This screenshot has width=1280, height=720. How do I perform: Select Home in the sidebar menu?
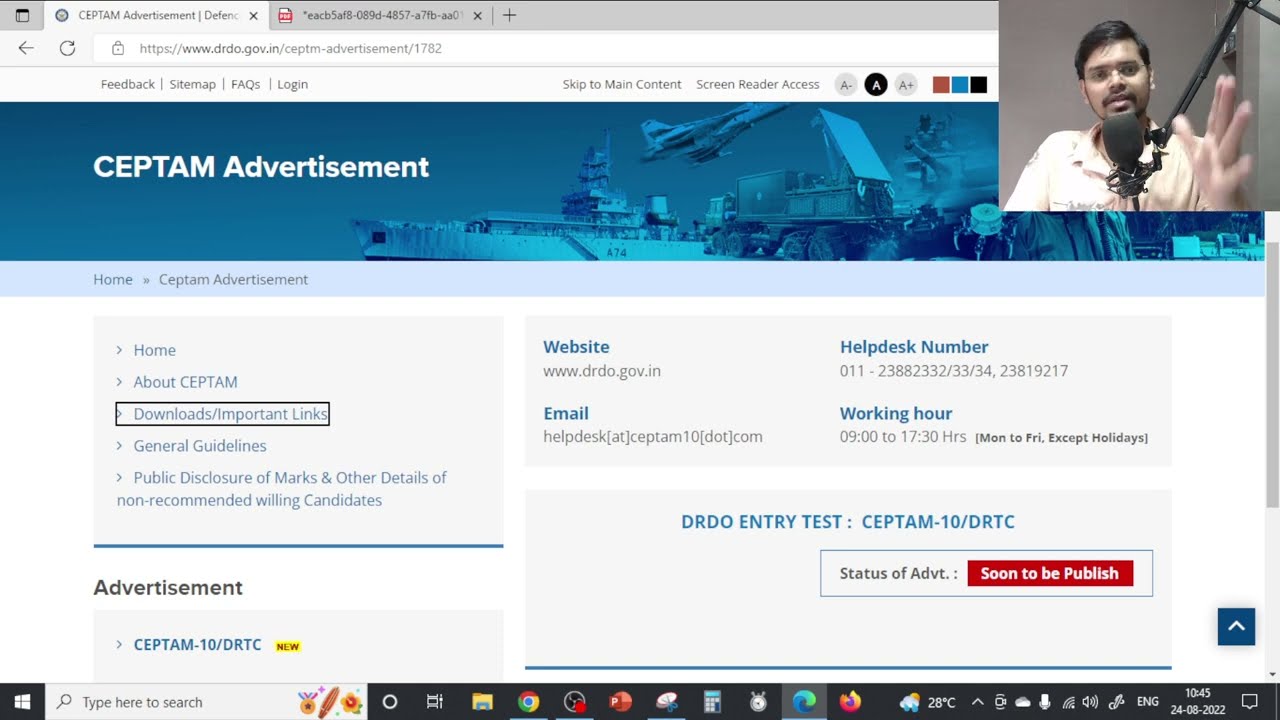[154, 350]
